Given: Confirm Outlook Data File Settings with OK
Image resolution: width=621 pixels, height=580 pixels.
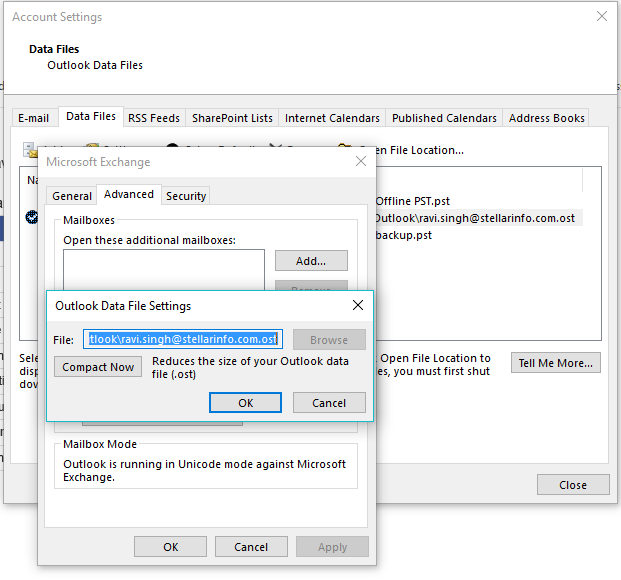Looking at the screenshot, I should click(x=246, y=403).
